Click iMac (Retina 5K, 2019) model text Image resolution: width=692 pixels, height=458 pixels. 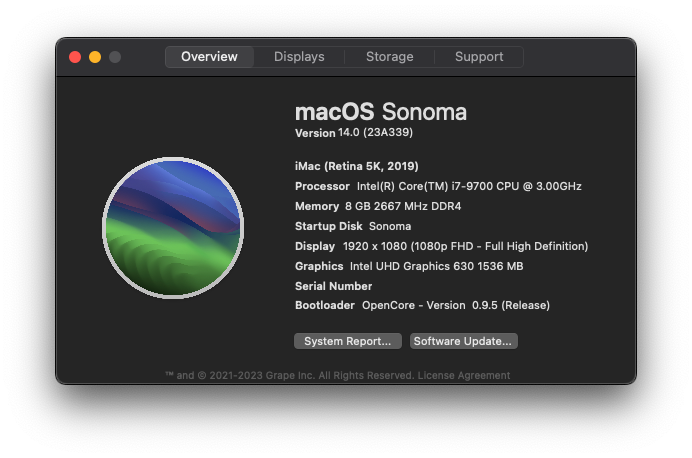357,166
